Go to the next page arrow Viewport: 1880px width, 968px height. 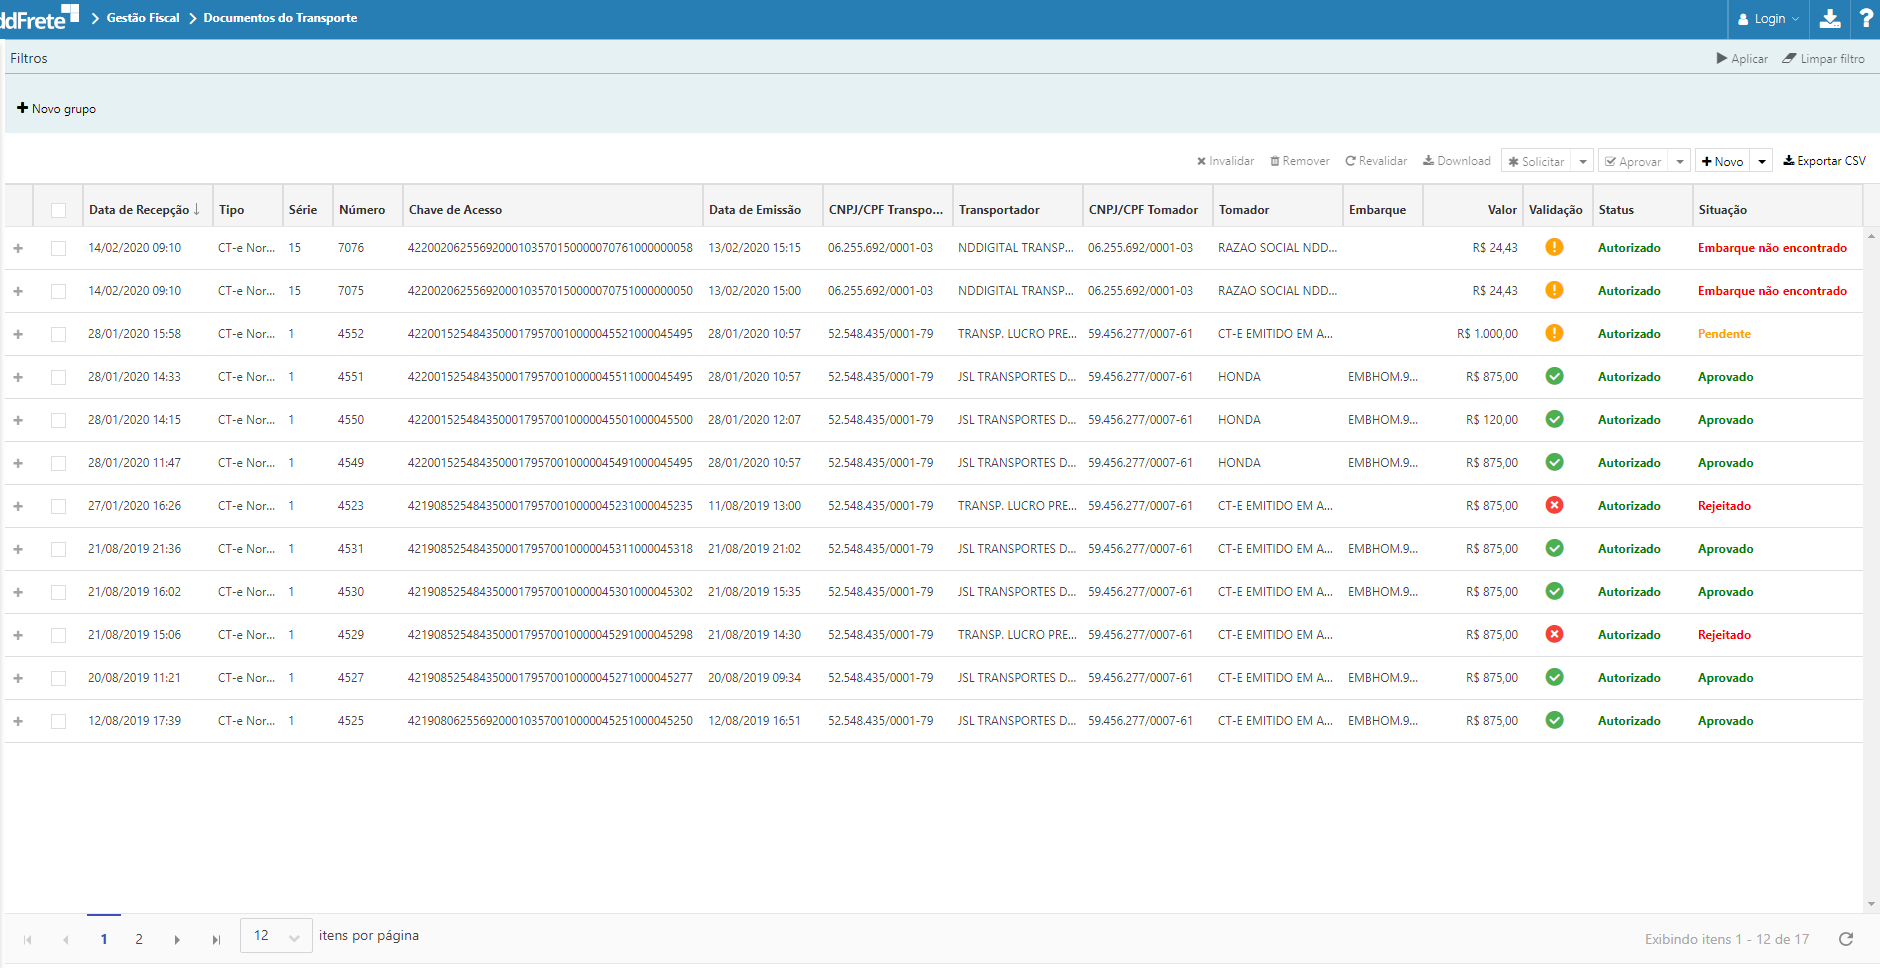(177, 940)
